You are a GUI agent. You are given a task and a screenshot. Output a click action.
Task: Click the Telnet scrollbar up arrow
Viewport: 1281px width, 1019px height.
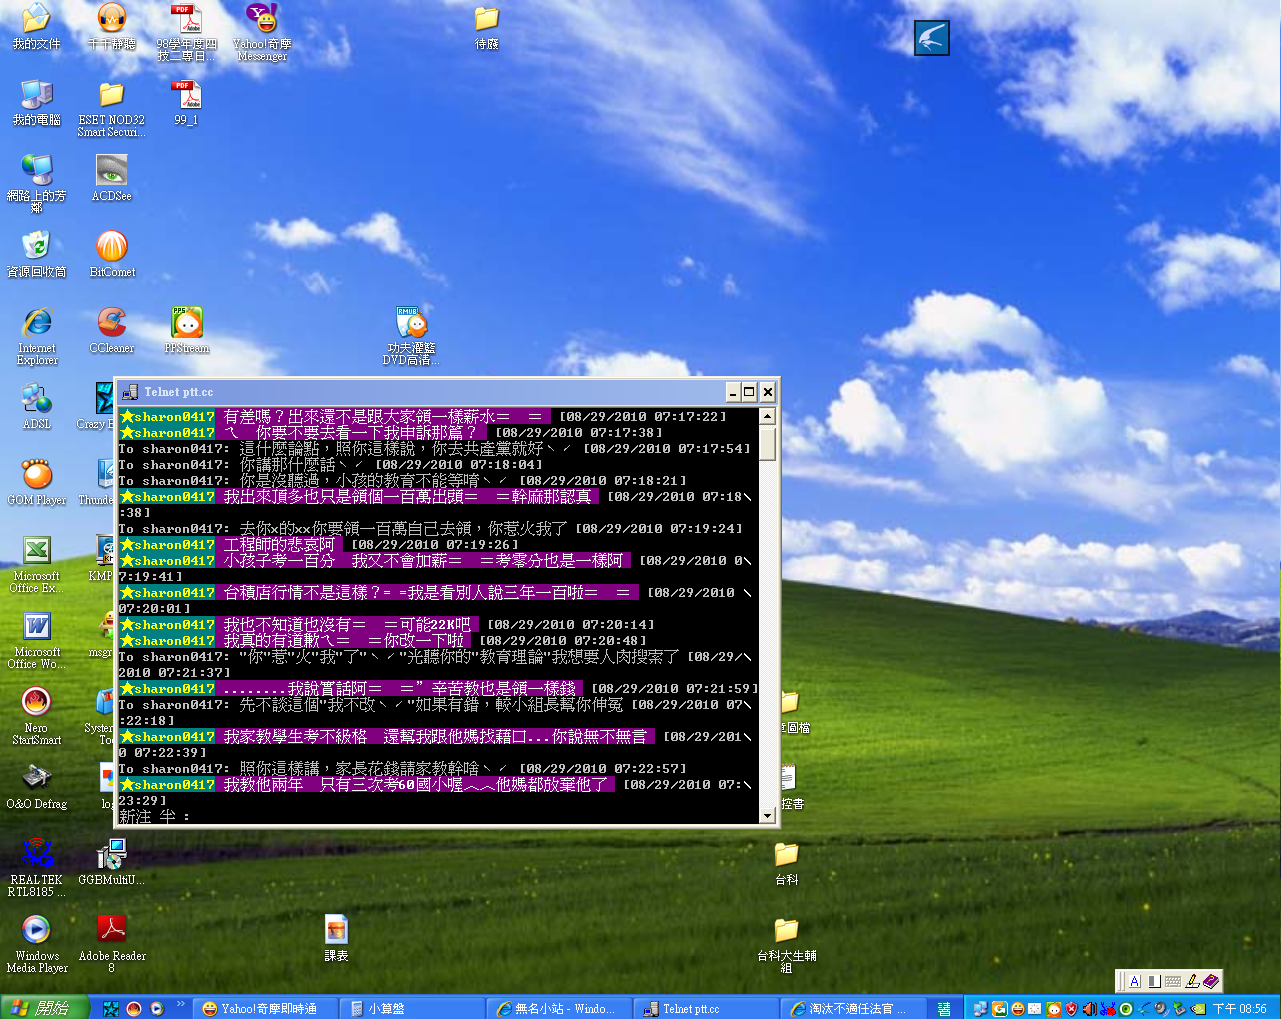pyautogui.click(x=767, y=416)
